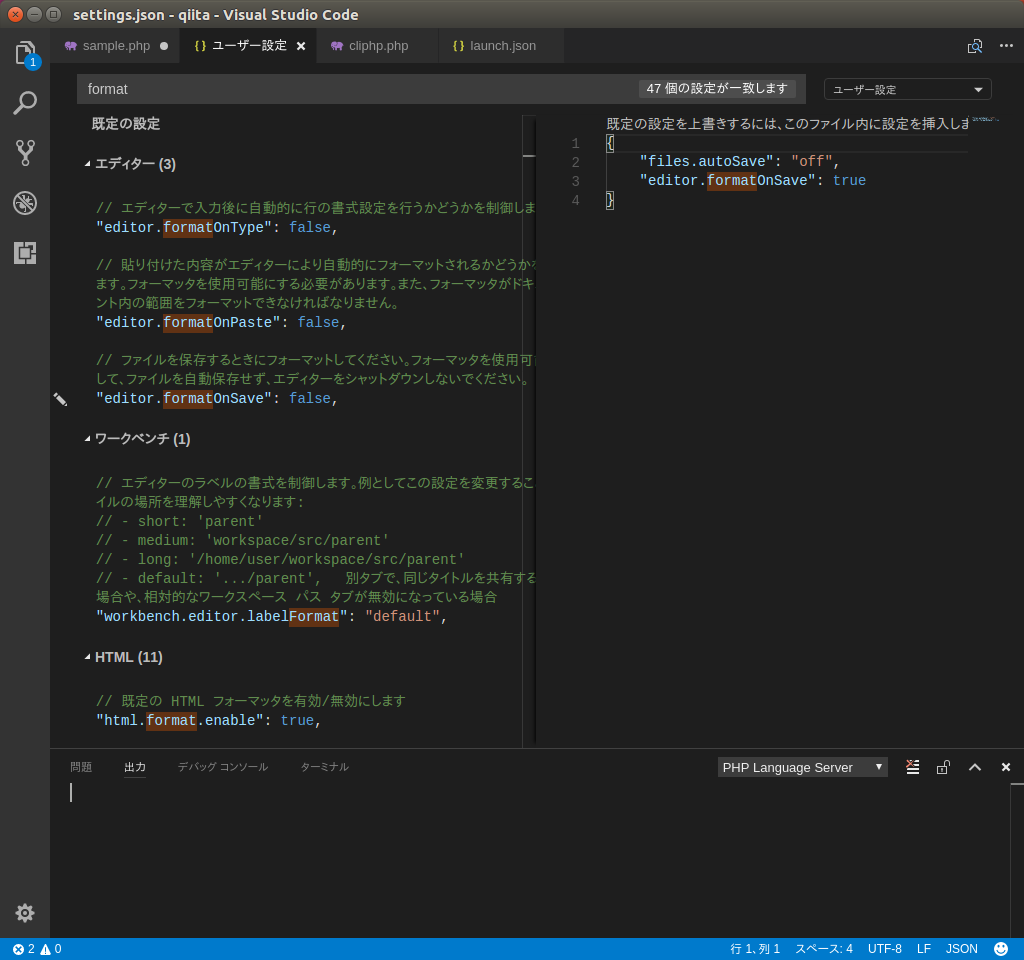Open the Search view
This screenshot has height=960, width=1024.
(25, 103)
